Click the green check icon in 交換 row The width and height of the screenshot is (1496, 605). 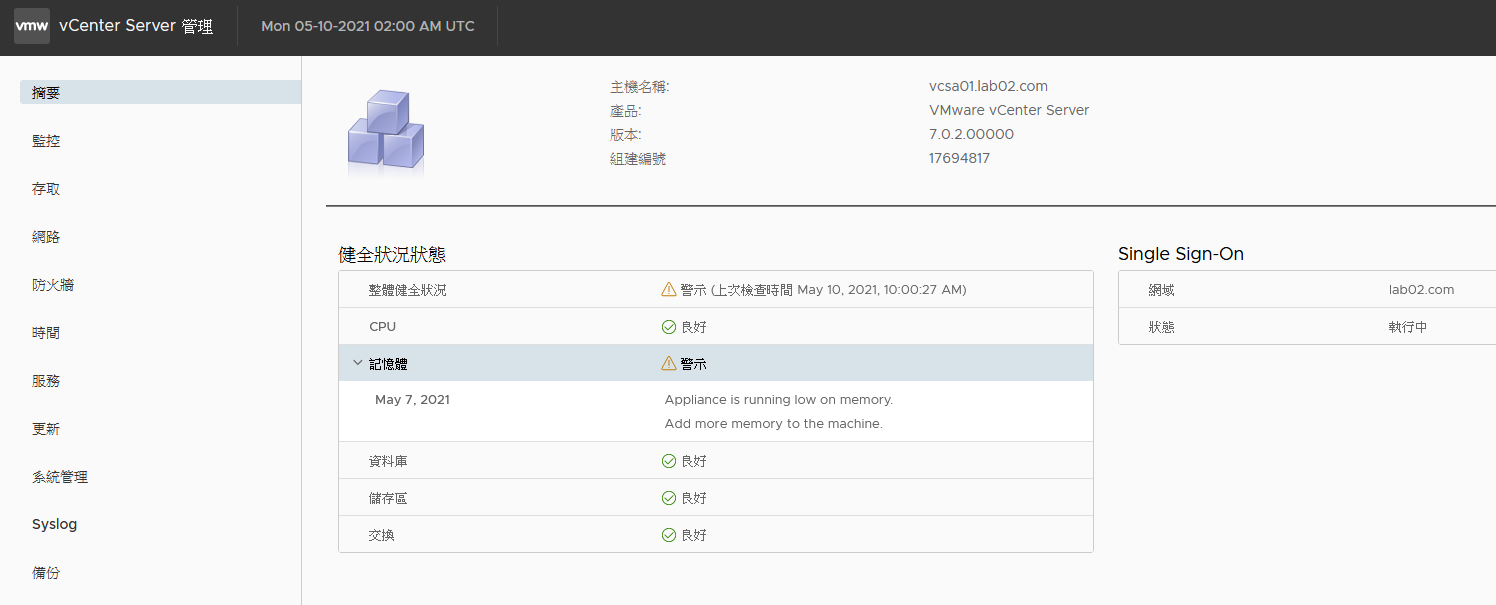click(x=669, y=535)
